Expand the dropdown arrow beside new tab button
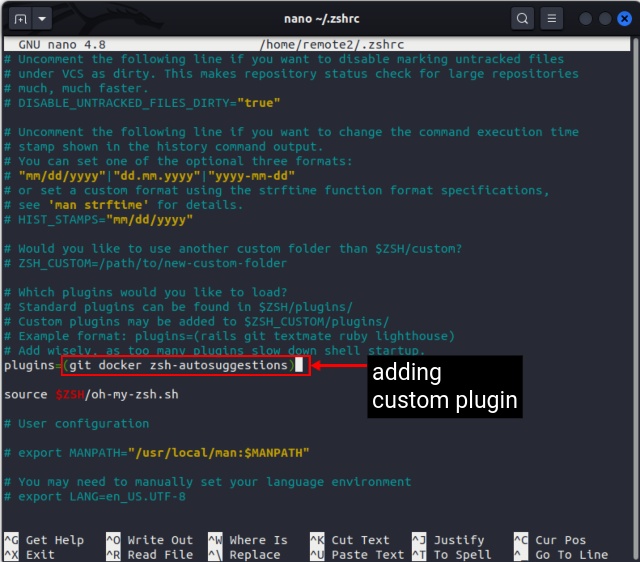Image resolution: width=640 pixels, height=562 pixels. [43, 18]
